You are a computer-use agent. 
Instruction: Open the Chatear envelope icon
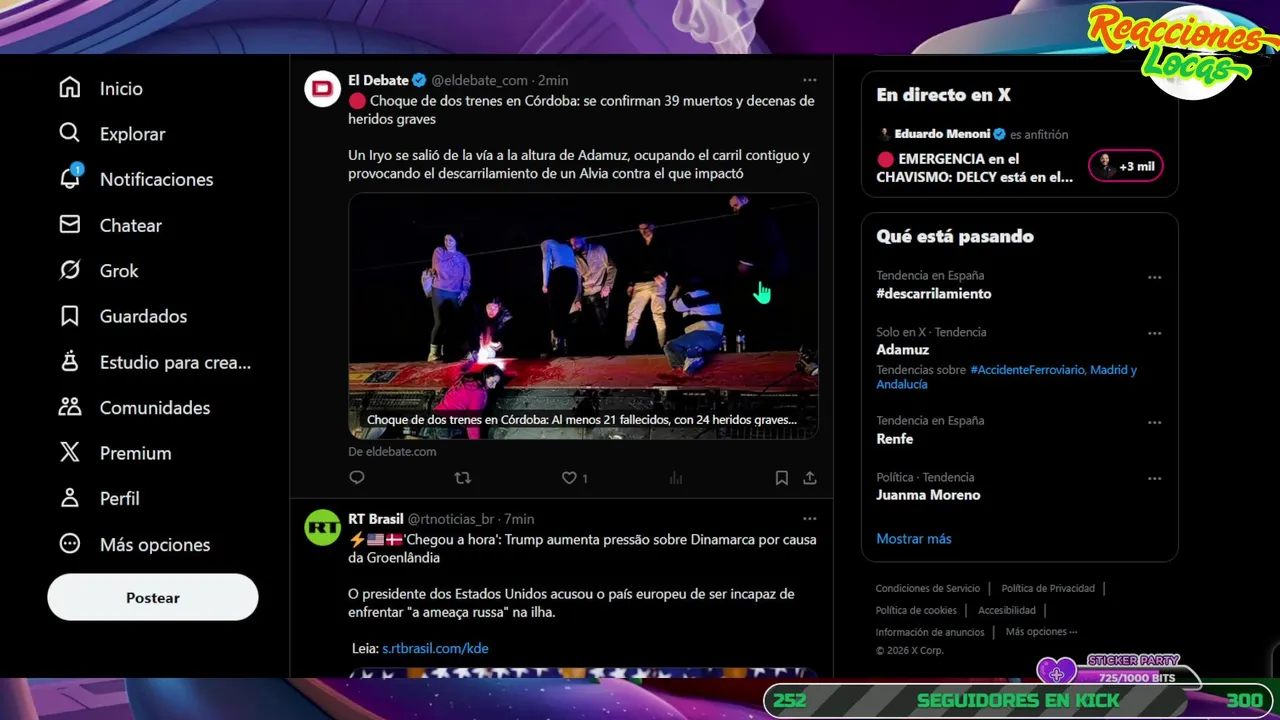pyautogui.click(x=69, y=225)
